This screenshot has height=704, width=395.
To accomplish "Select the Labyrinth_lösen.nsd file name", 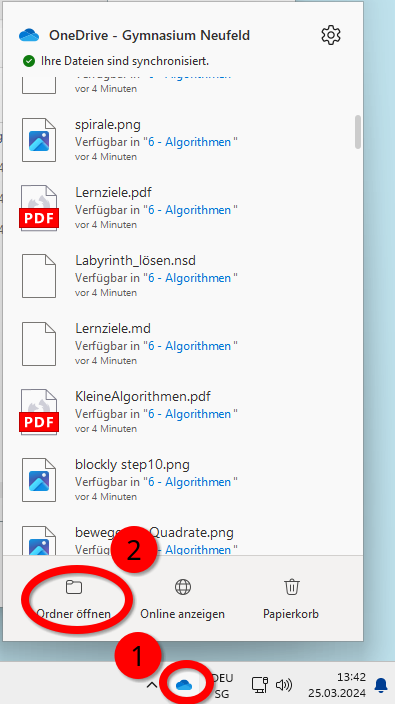I will pyautogui.click(x=135, y=260).
